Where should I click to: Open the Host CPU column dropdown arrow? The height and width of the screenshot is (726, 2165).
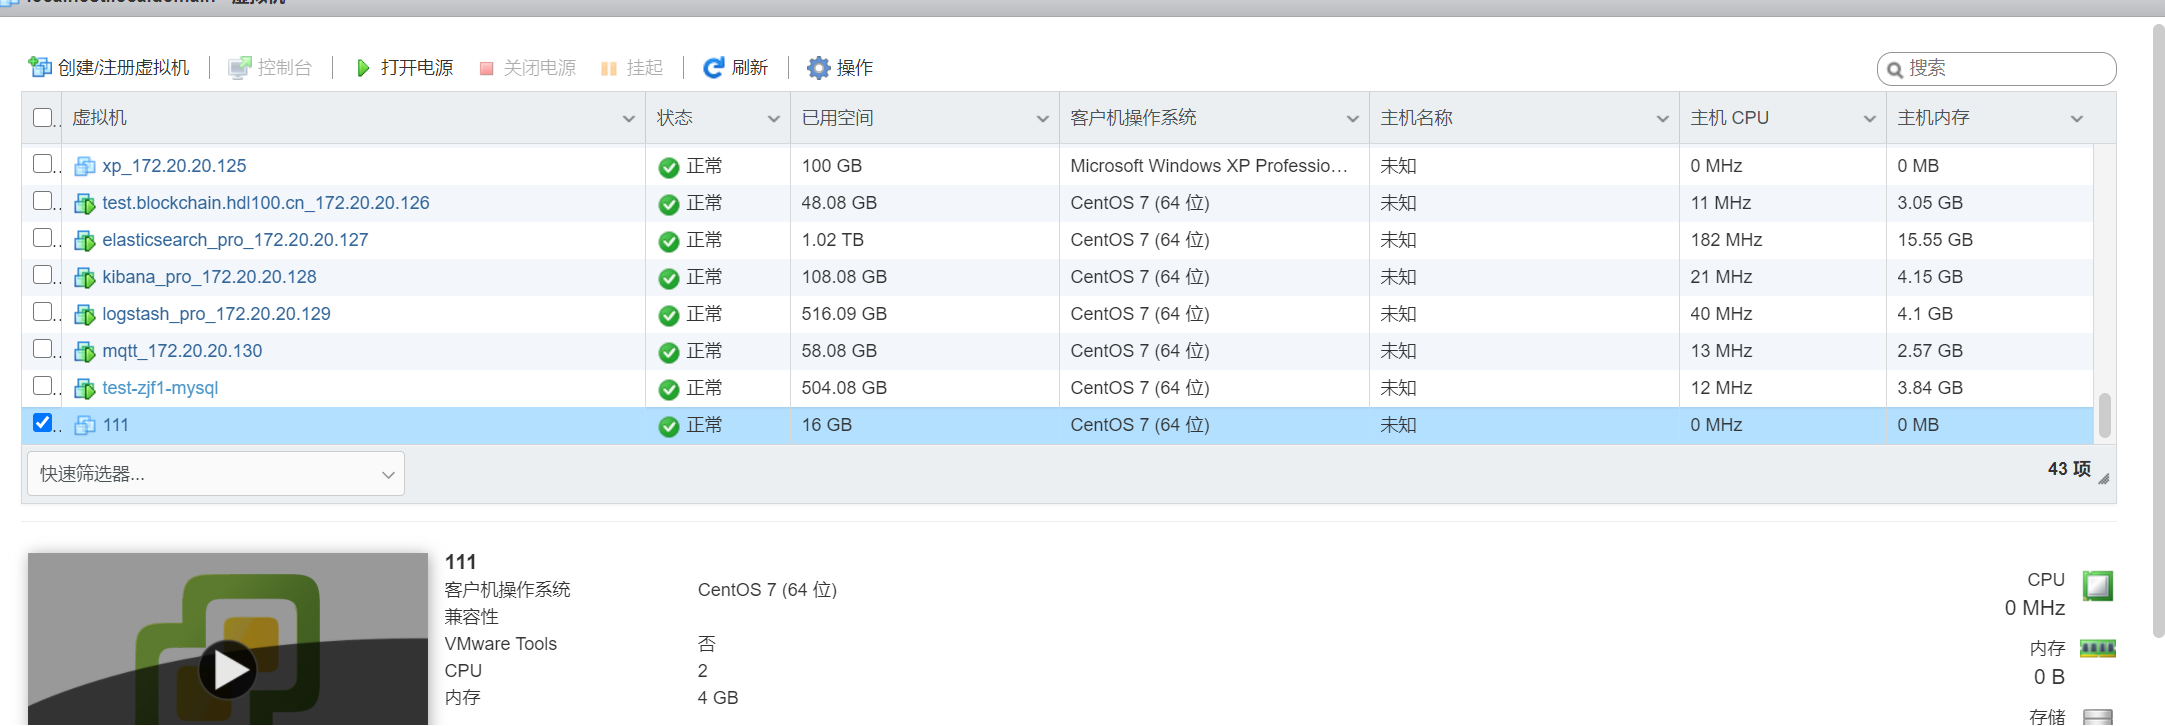[x=1869, y=119]
